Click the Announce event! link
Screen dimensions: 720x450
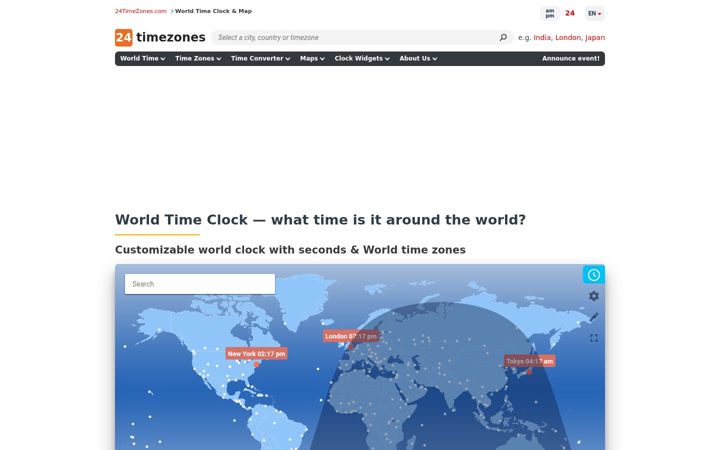coord(570,58)
